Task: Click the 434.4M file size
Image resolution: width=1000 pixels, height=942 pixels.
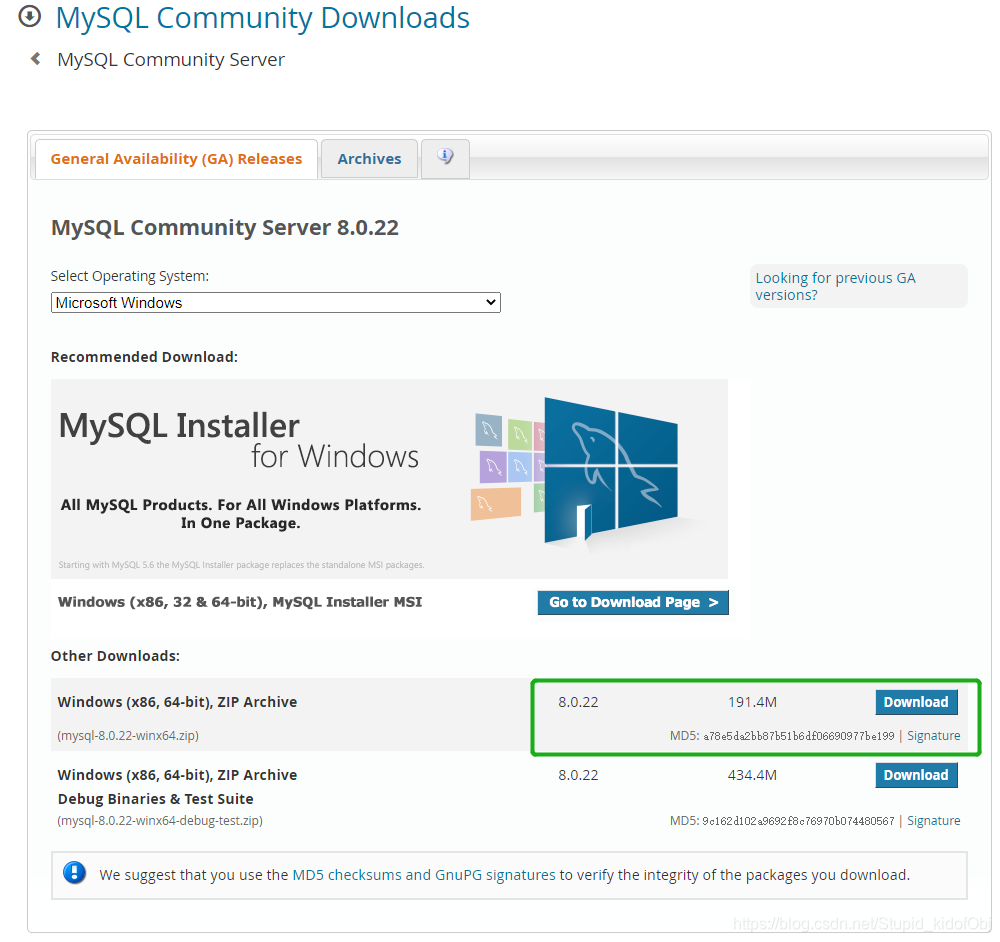Action: point(752,775)
